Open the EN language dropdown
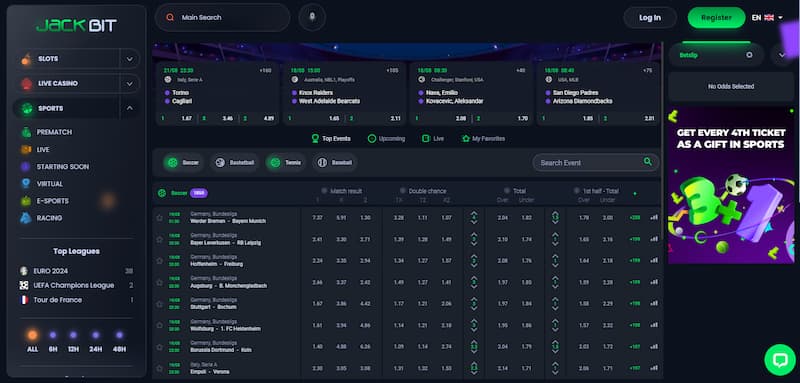This screenshot has width=800, height=383. [x=767, y=17]
